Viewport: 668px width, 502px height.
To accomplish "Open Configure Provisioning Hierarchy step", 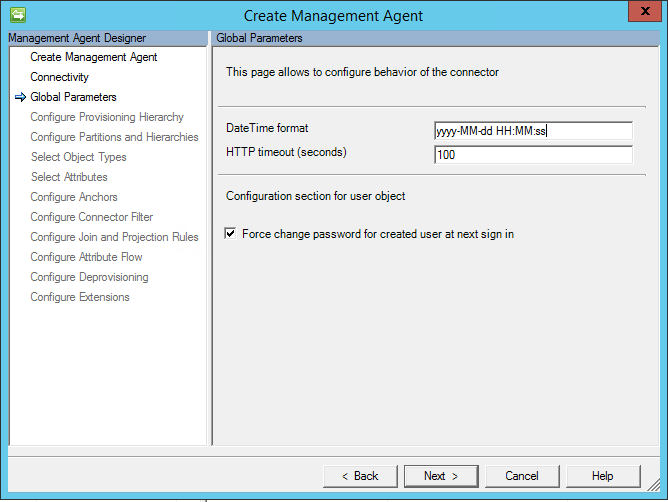I will (106, 117).
